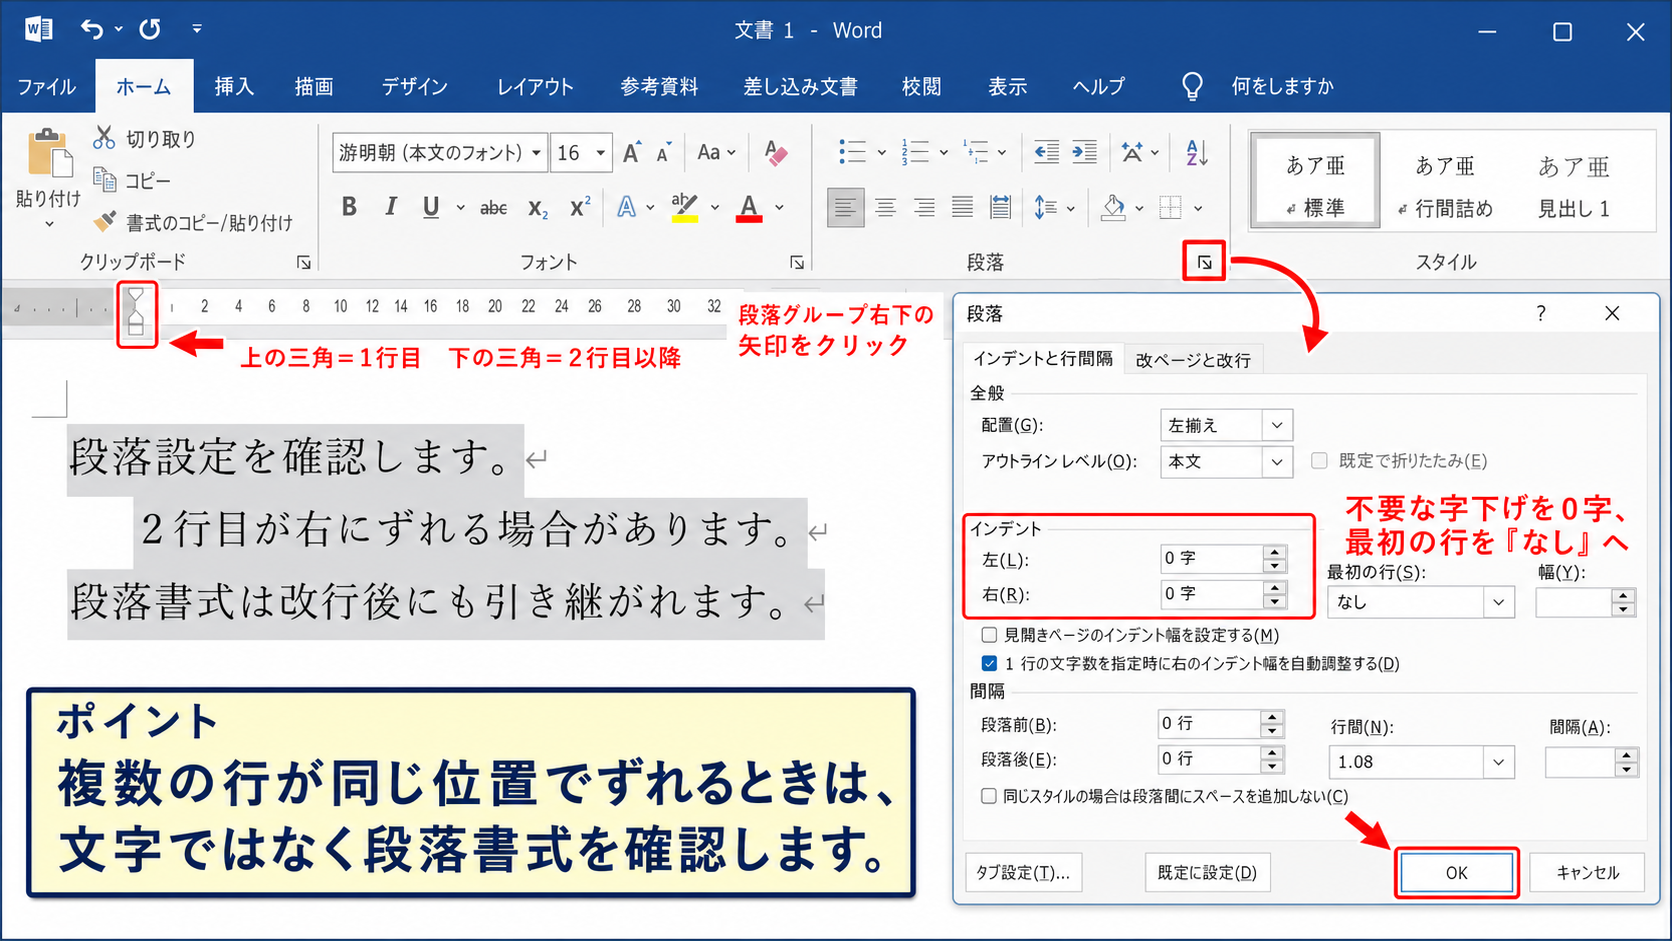Open the Font group dialog launcher
This screenshot has height=941, width=1672.
point(797,263)
